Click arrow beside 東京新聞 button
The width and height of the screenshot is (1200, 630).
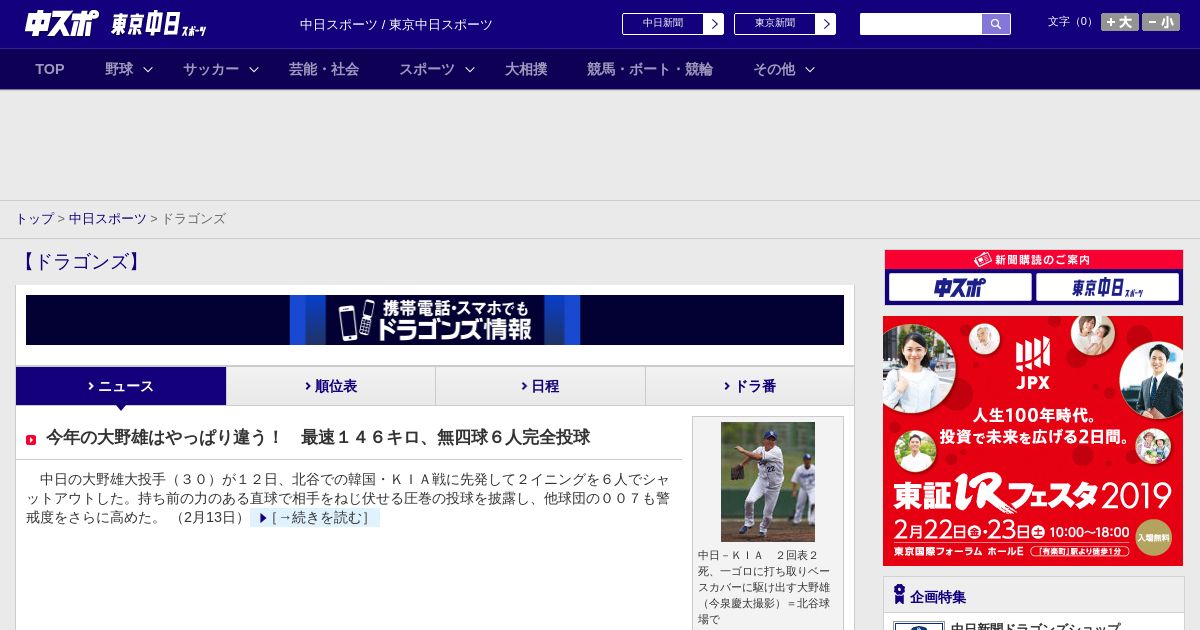[x=826, y=24]
